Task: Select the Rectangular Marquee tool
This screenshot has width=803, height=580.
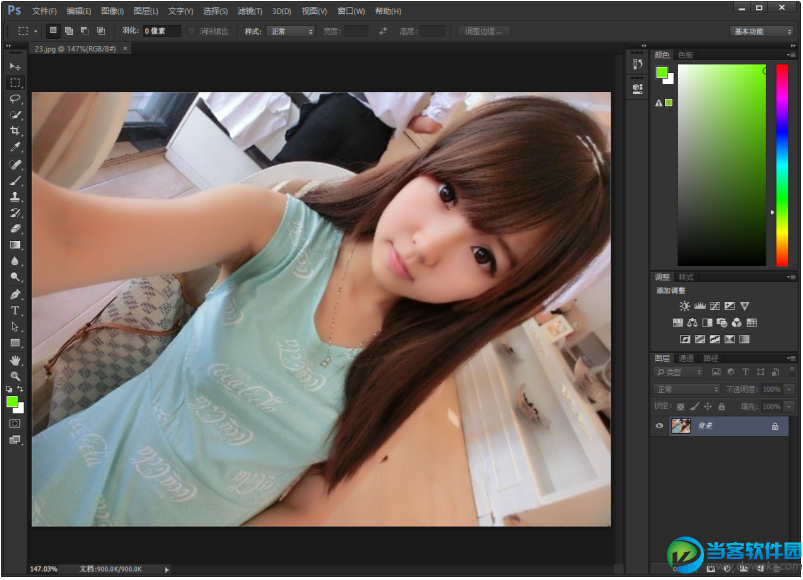Action: tap(15, 82)
